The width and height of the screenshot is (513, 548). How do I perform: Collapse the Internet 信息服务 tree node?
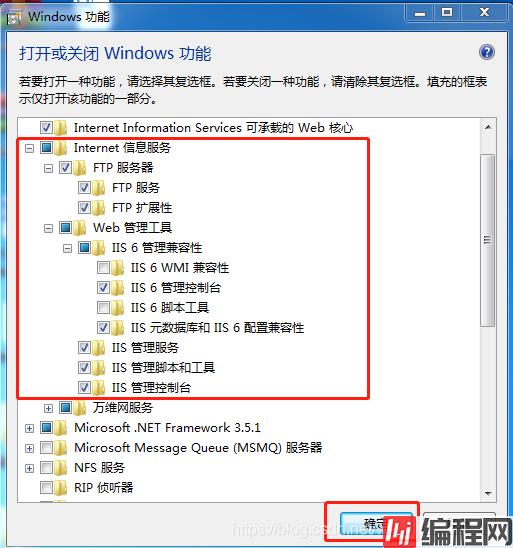click(x=30, y=149)
